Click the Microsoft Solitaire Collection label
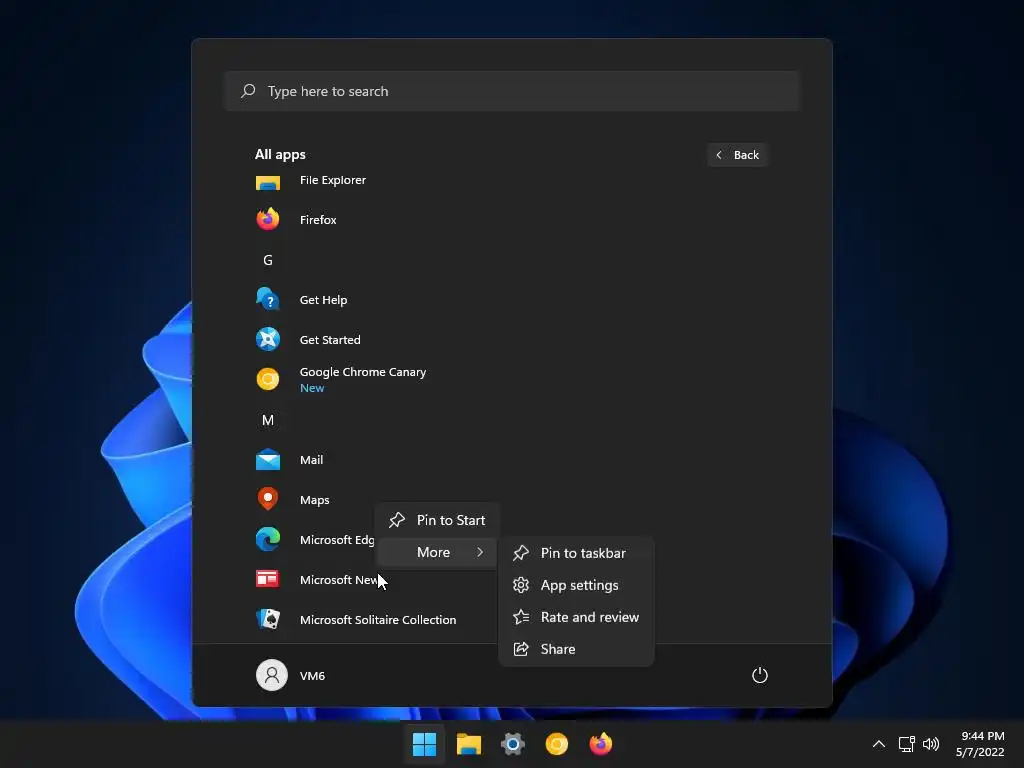The width and height of the screenshot is (1024, 768). [377, 620]
